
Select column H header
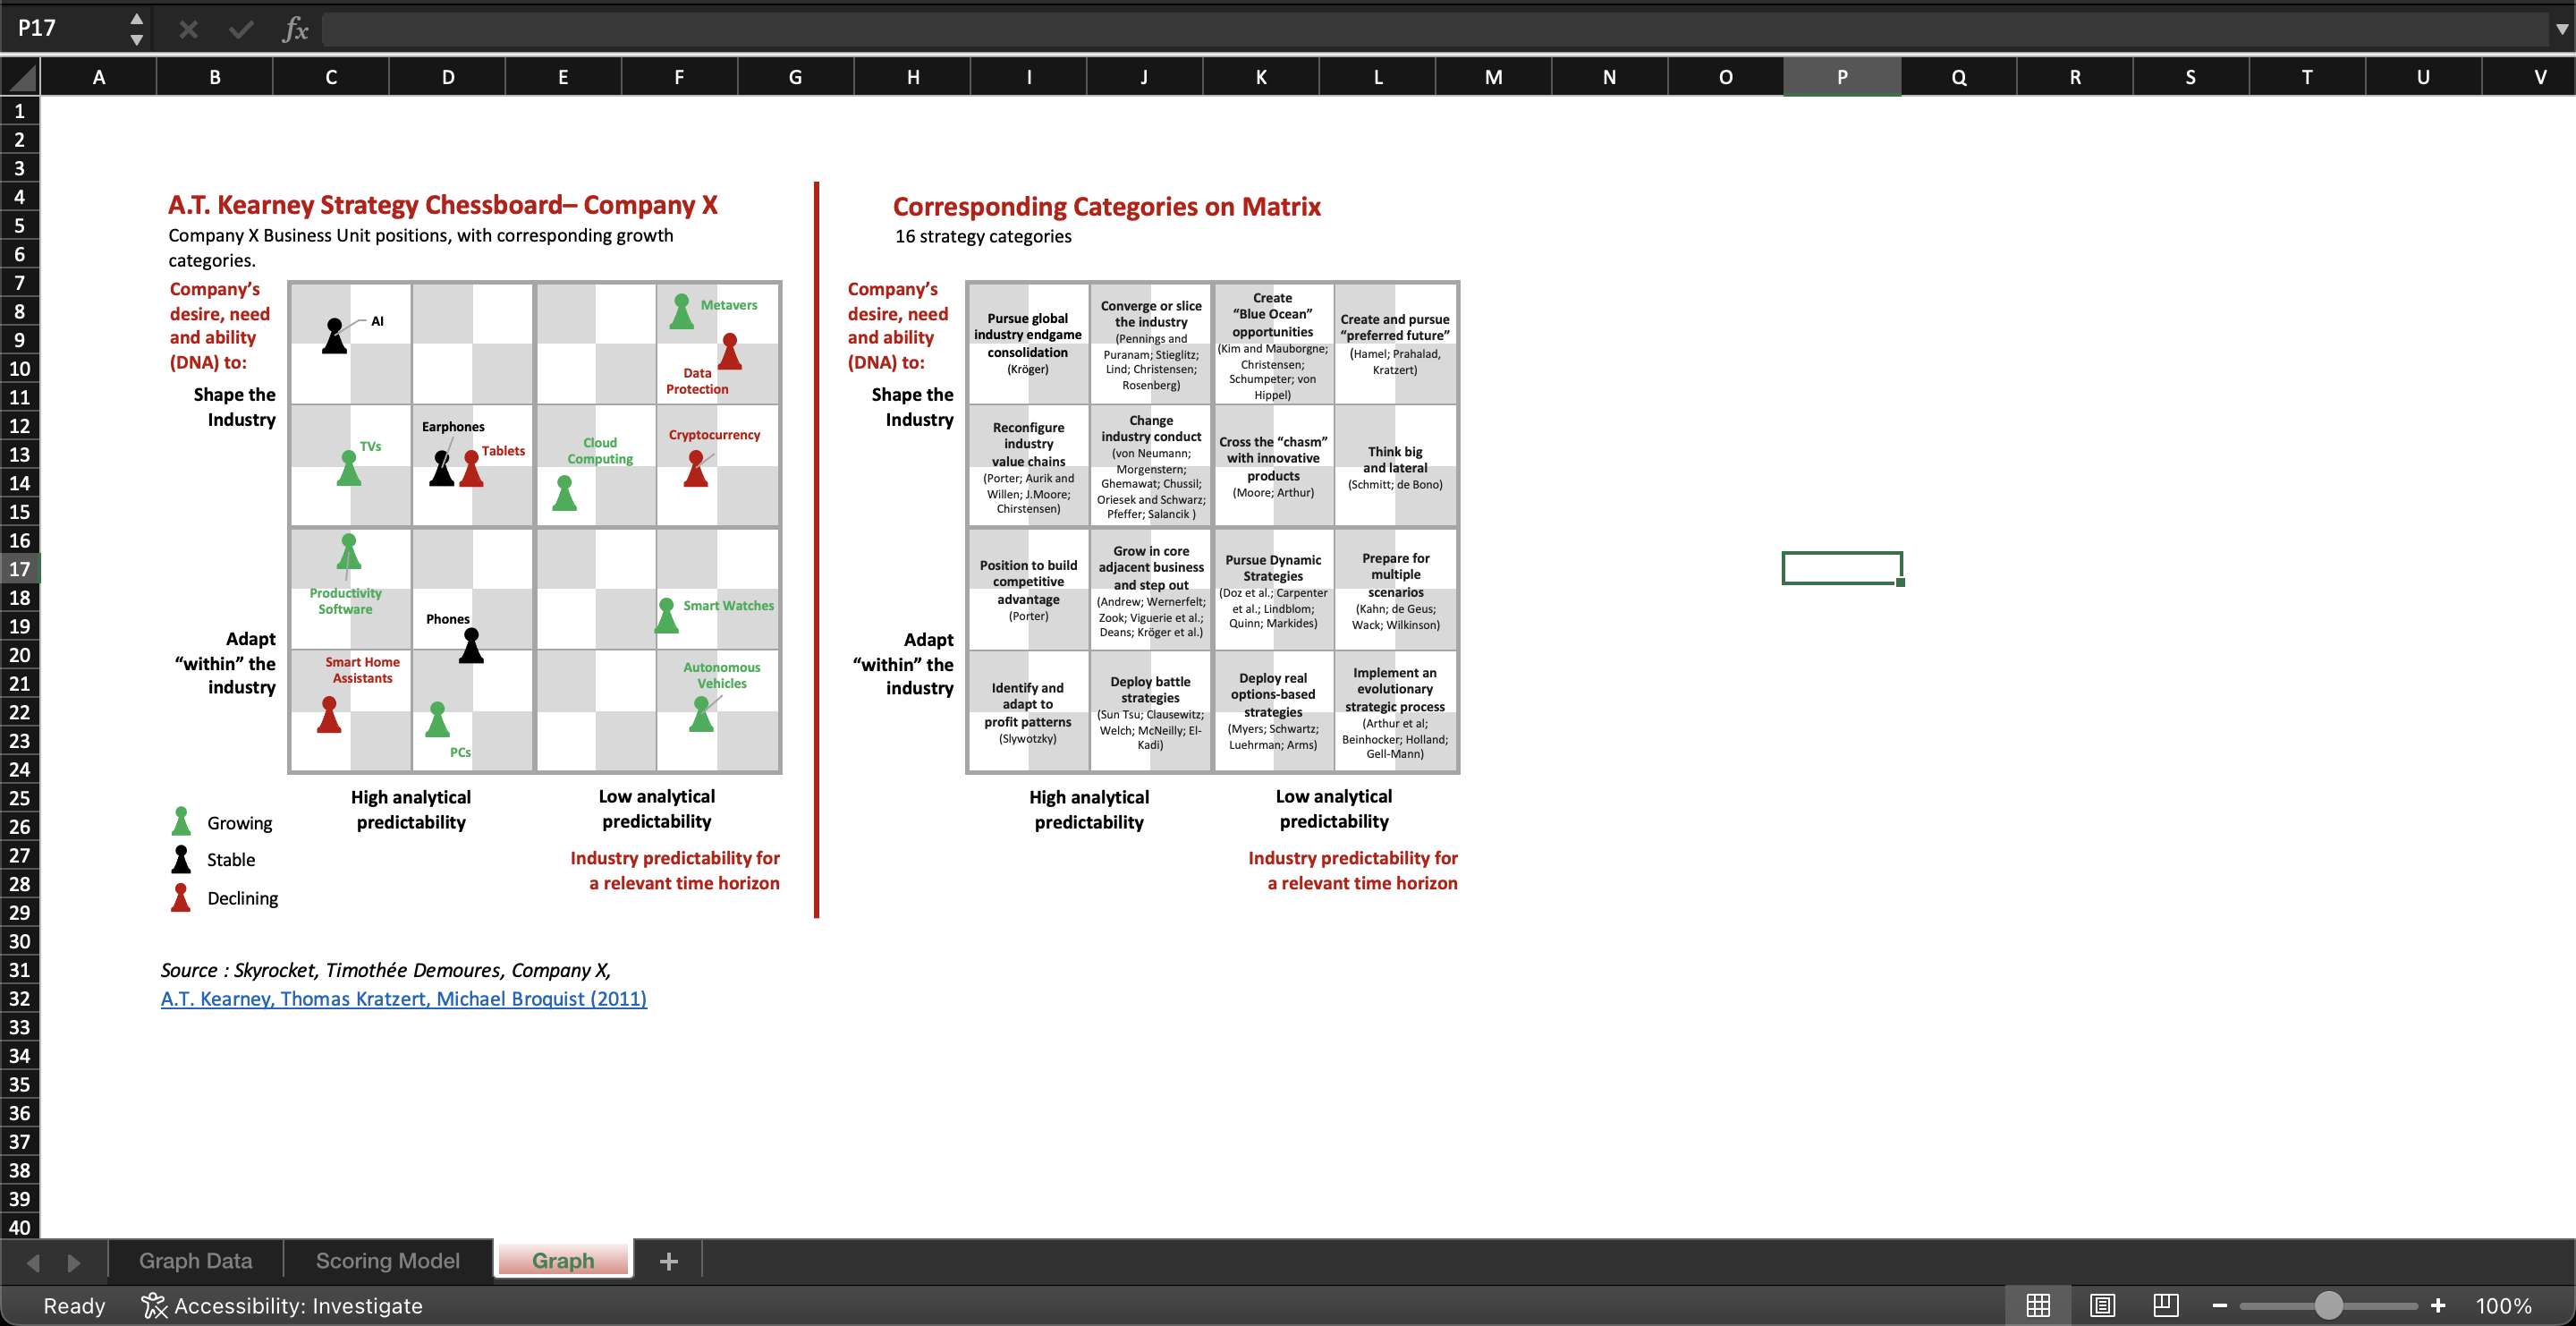(912, 77)
